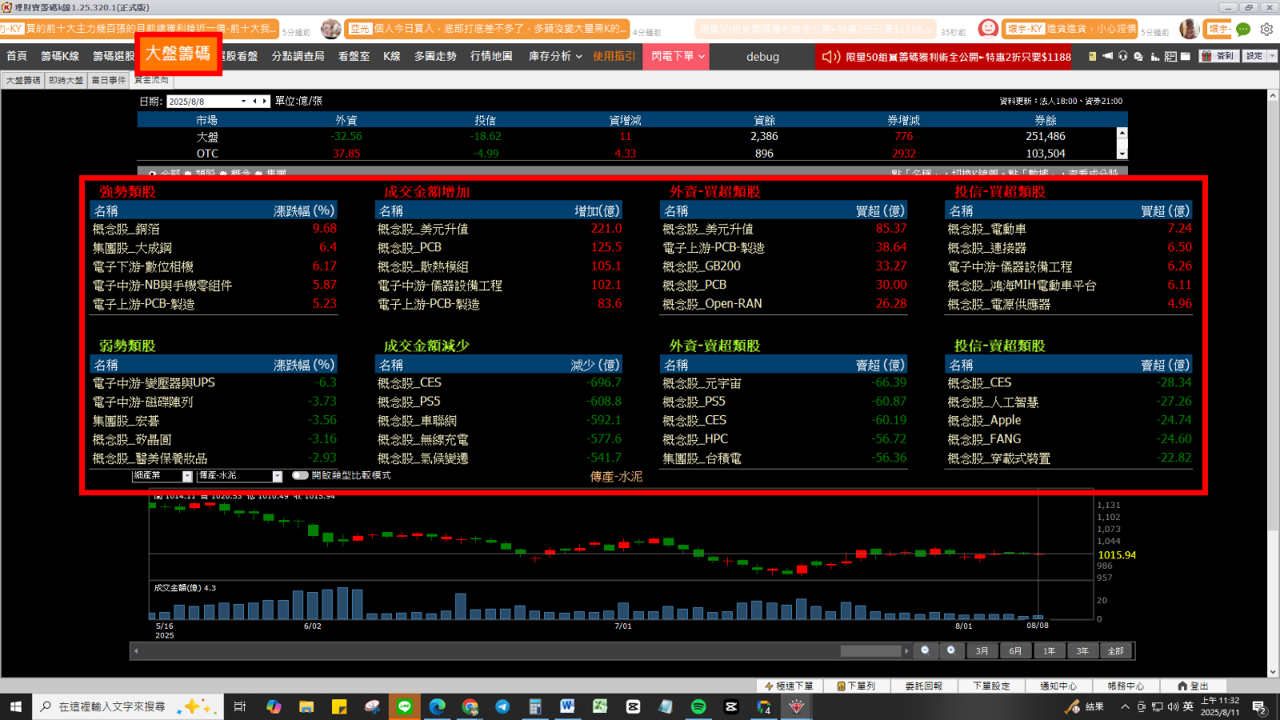The height and width of the screenshot is (720, 1280).
Task: Launch Google Chrome from taskbar
Action: [470, 706]
